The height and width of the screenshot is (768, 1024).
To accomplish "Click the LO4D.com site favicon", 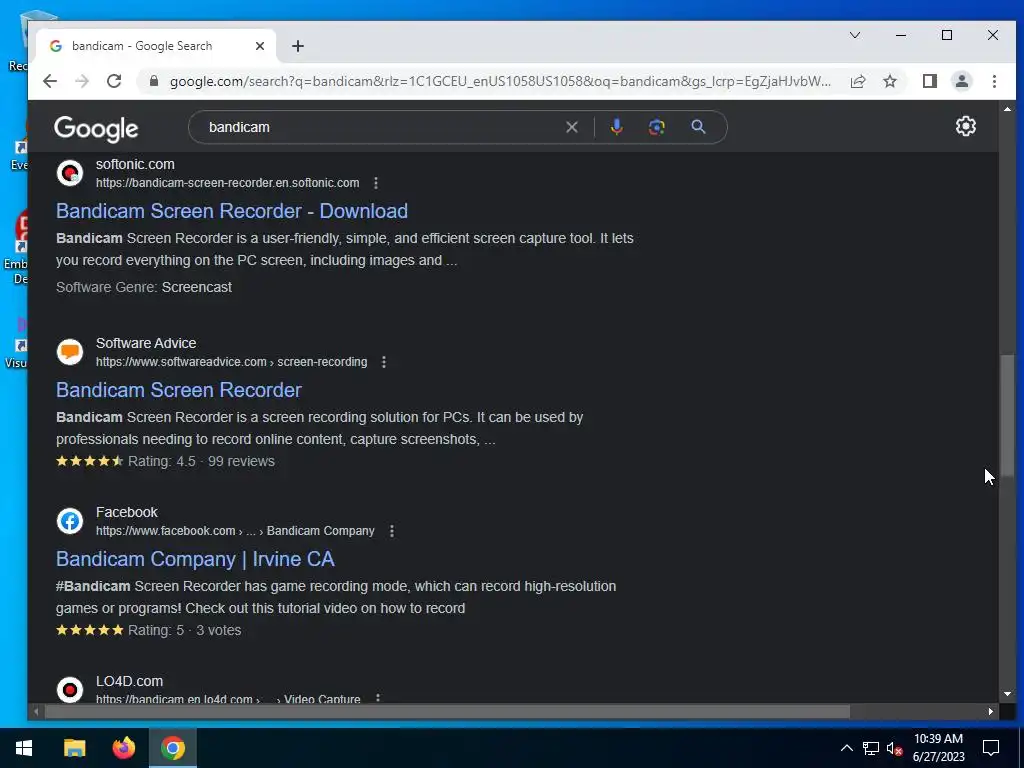I will coord(70,690).
